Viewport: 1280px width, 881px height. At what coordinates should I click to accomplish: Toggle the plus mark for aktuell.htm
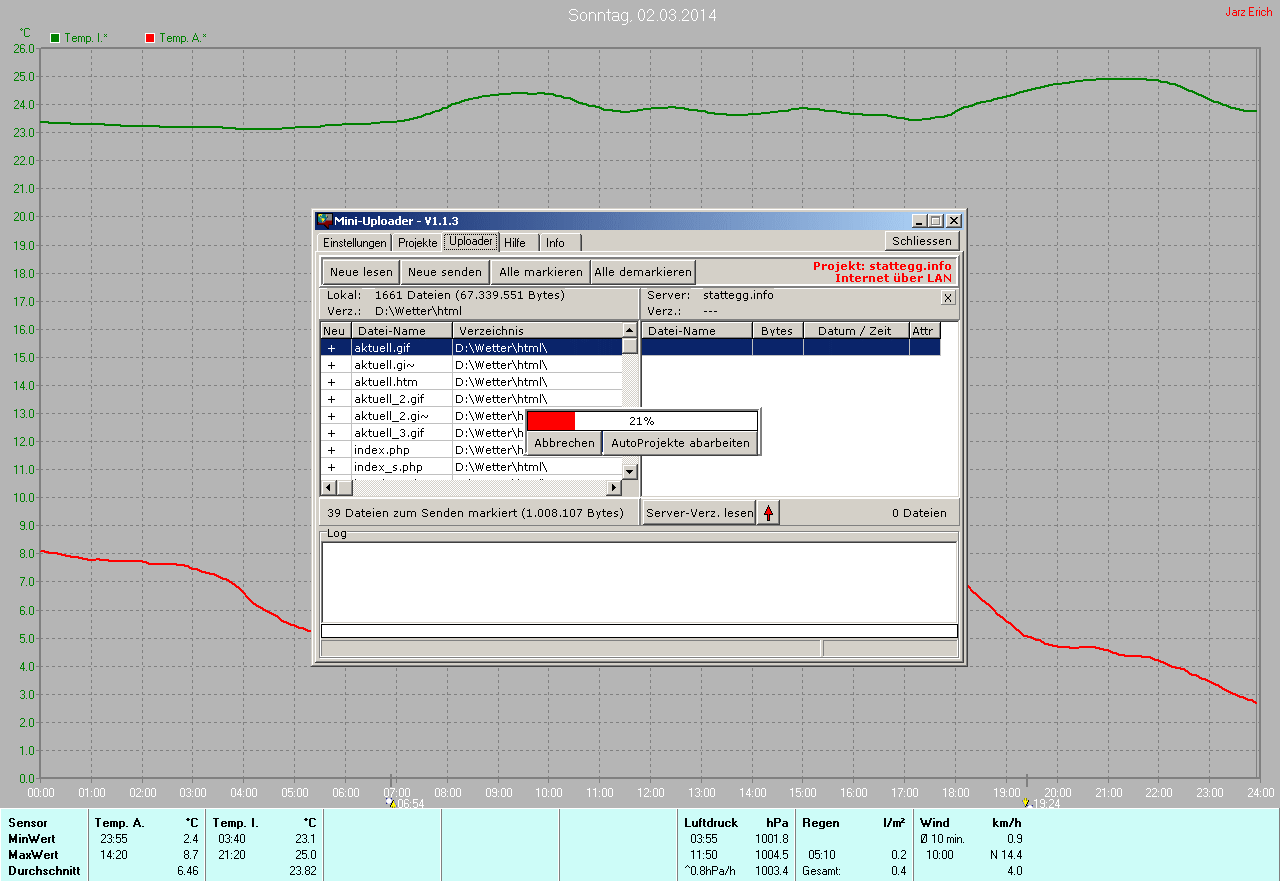coord(332,382)
